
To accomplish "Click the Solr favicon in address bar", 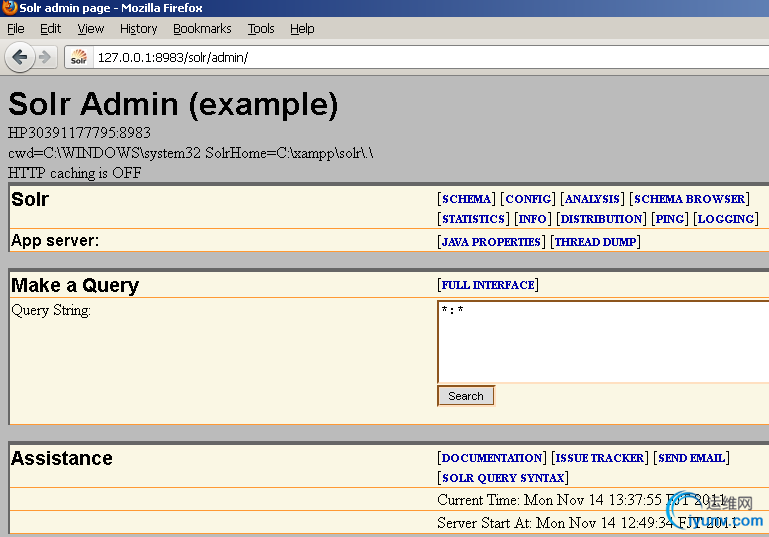I will [78, 57].
